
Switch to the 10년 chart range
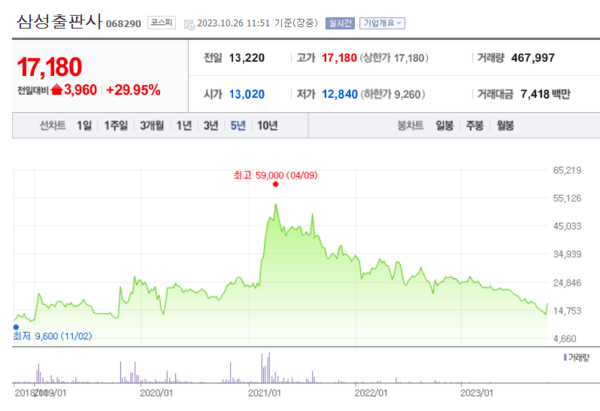[x=267, y=126]
